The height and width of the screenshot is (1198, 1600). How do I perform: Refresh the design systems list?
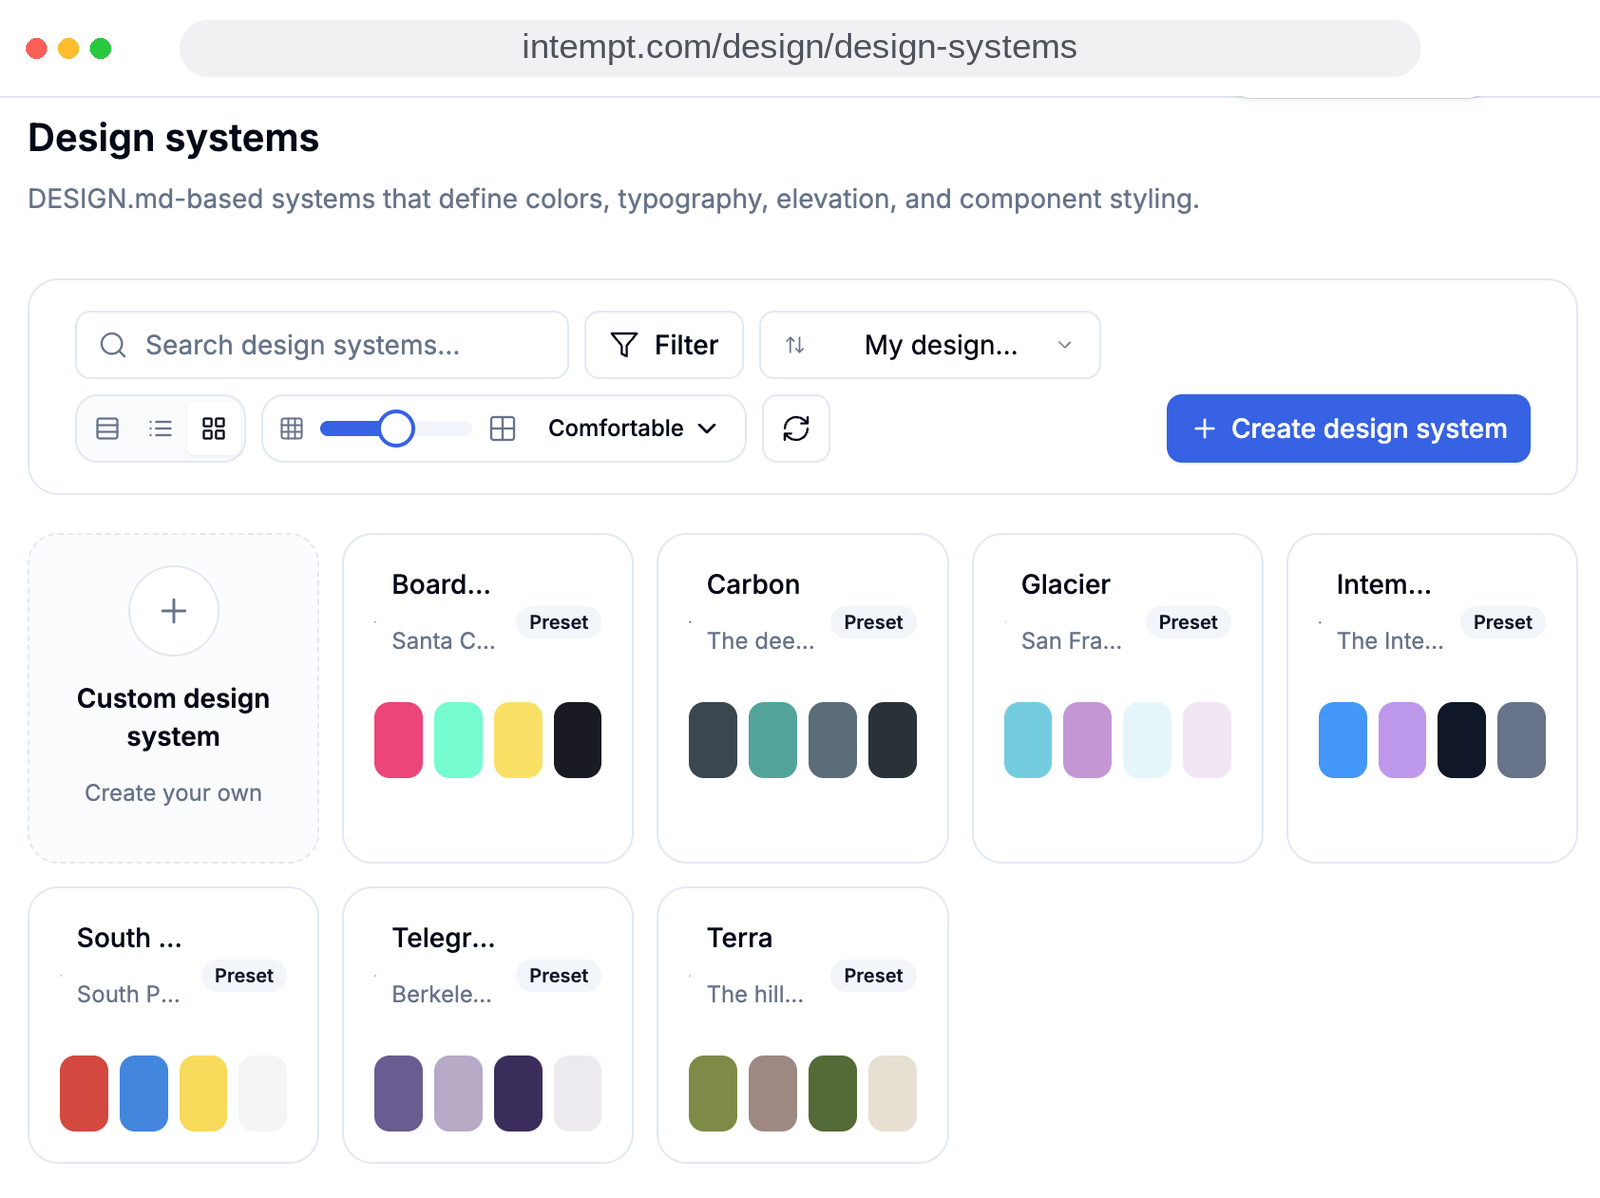point(796,429)
